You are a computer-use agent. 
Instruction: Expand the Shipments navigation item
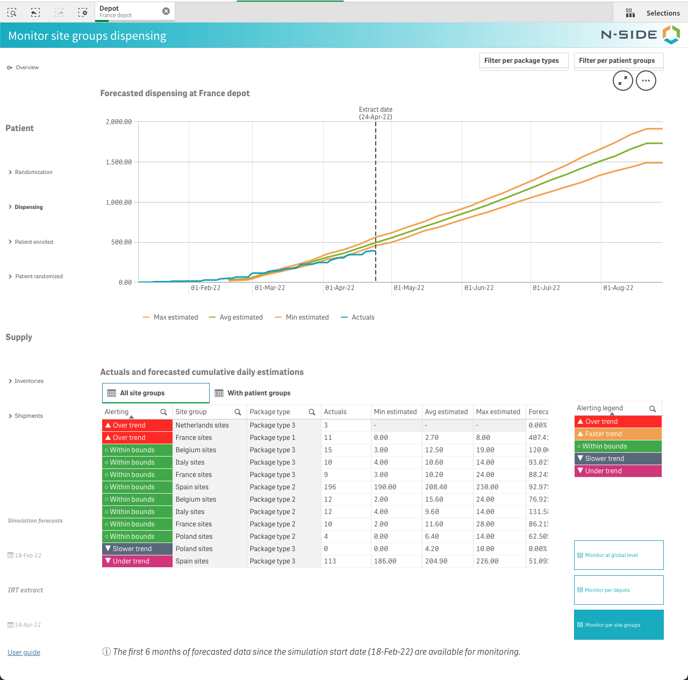pyautogui.click(x=27, y=416)
